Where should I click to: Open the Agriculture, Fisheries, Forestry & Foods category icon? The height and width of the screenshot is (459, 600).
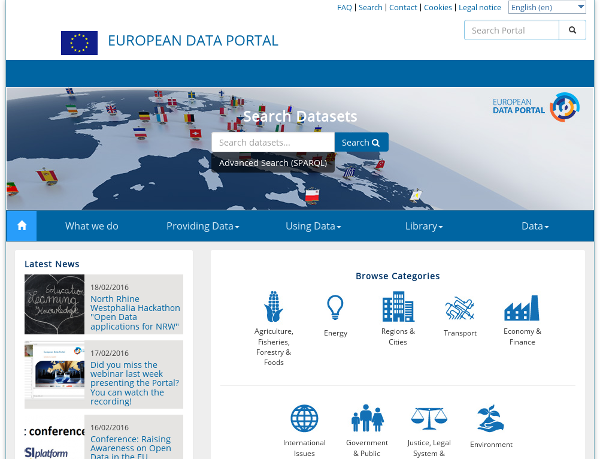pos(273,306)
